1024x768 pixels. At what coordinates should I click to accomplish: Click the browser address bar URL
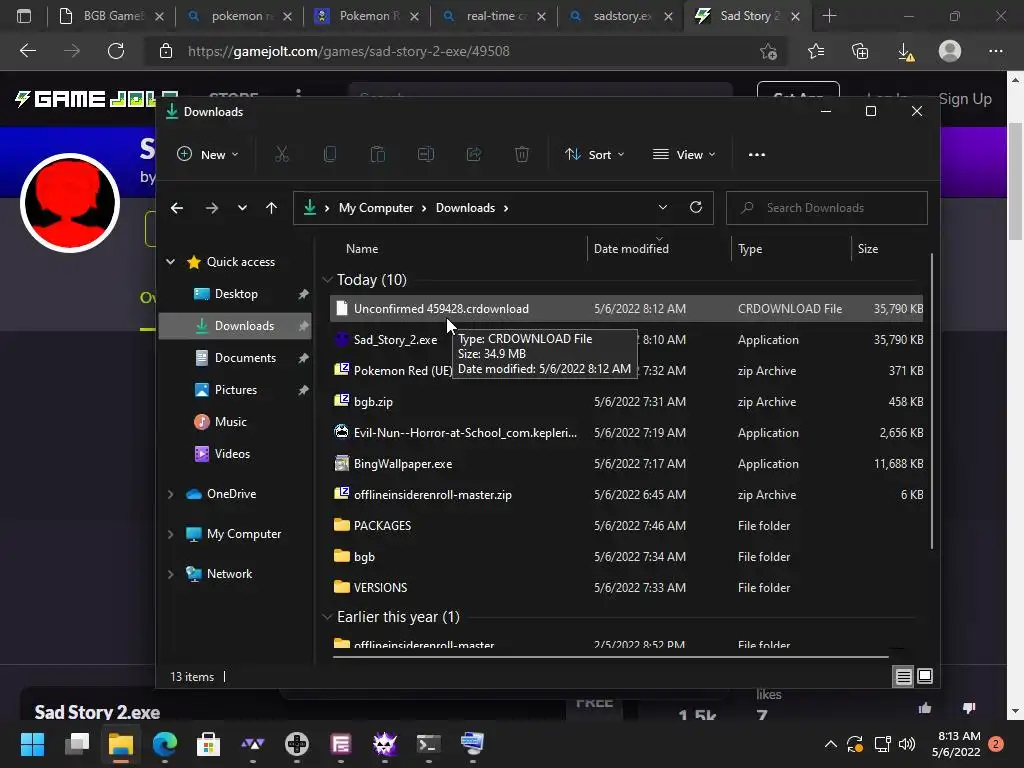pyautogui.click(x=349, y=51)
